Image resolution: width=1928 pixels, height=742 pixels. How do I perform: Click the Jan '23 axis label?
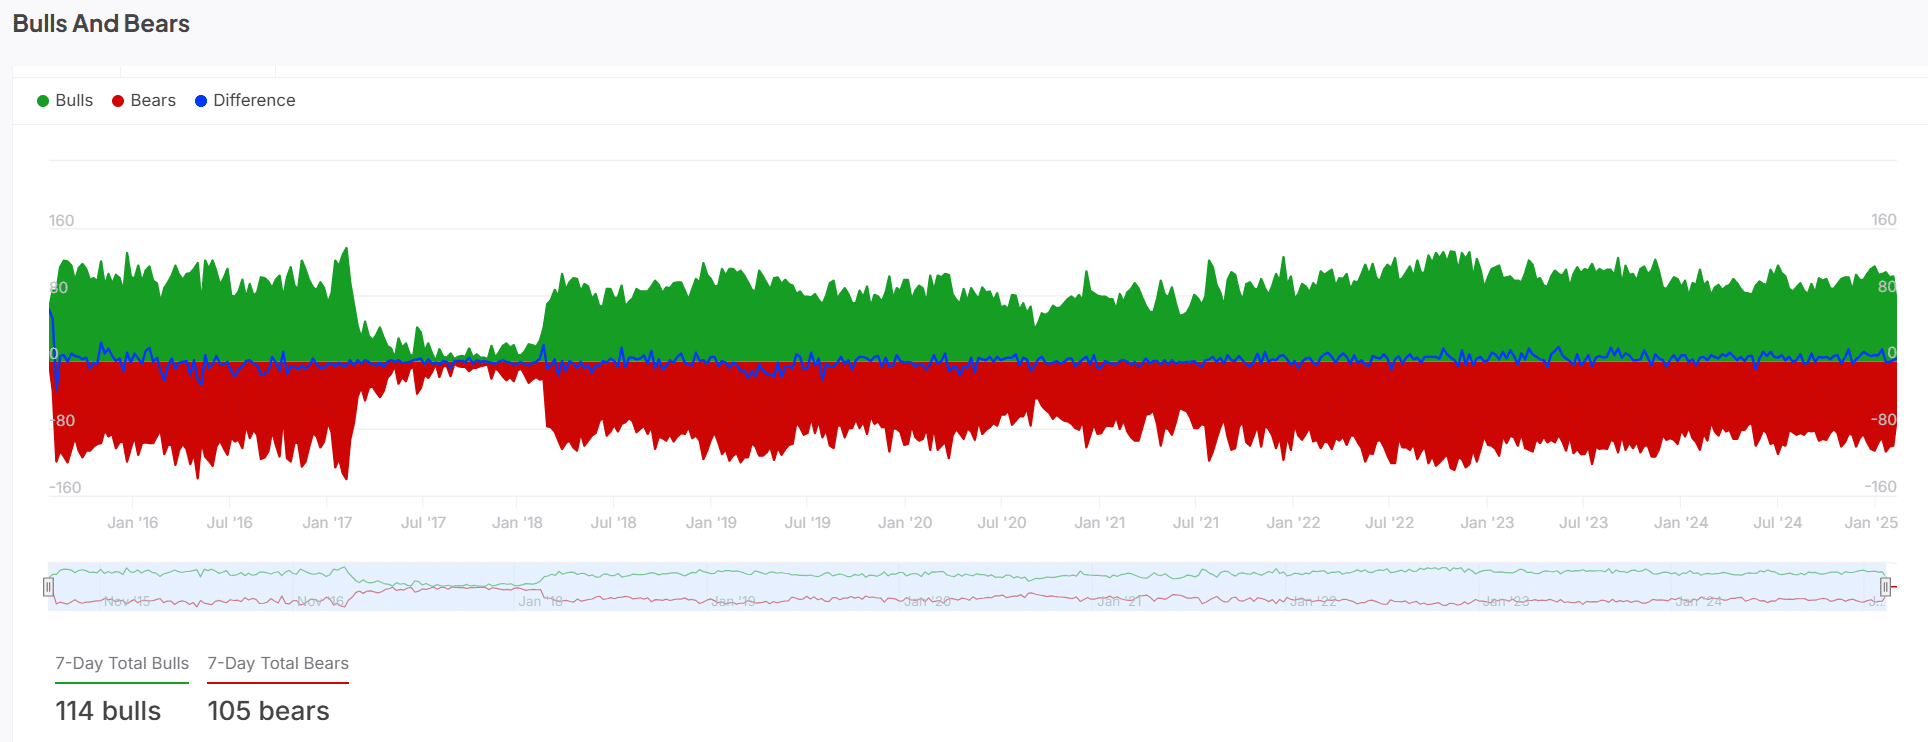pos(1487,523)
